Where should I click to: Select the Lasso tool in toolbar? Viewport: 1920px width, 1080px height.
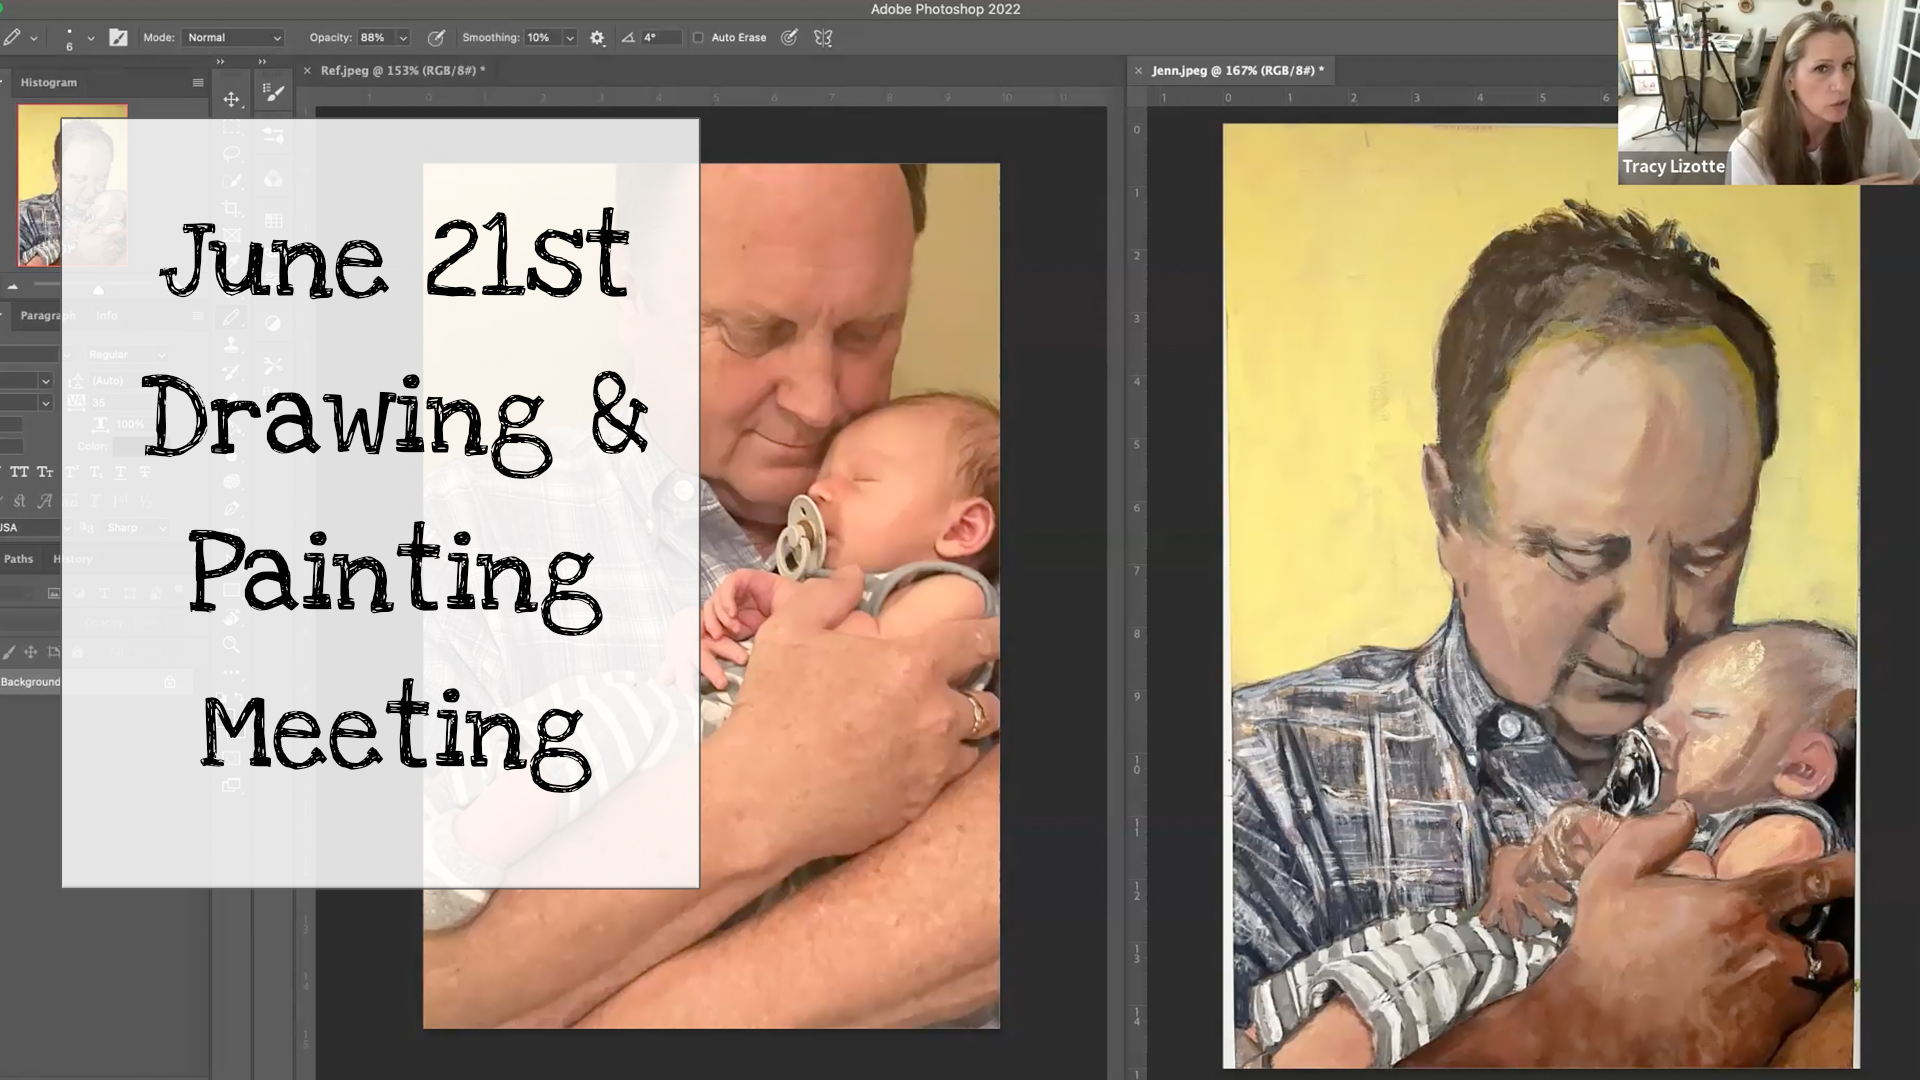click(231, 153)
